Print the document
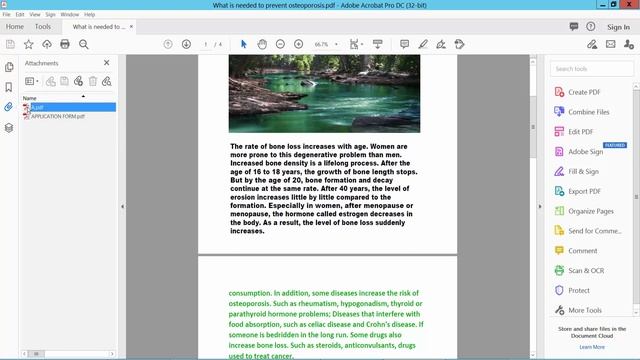Screen dimensions: 640x360 tap(65, 44)
